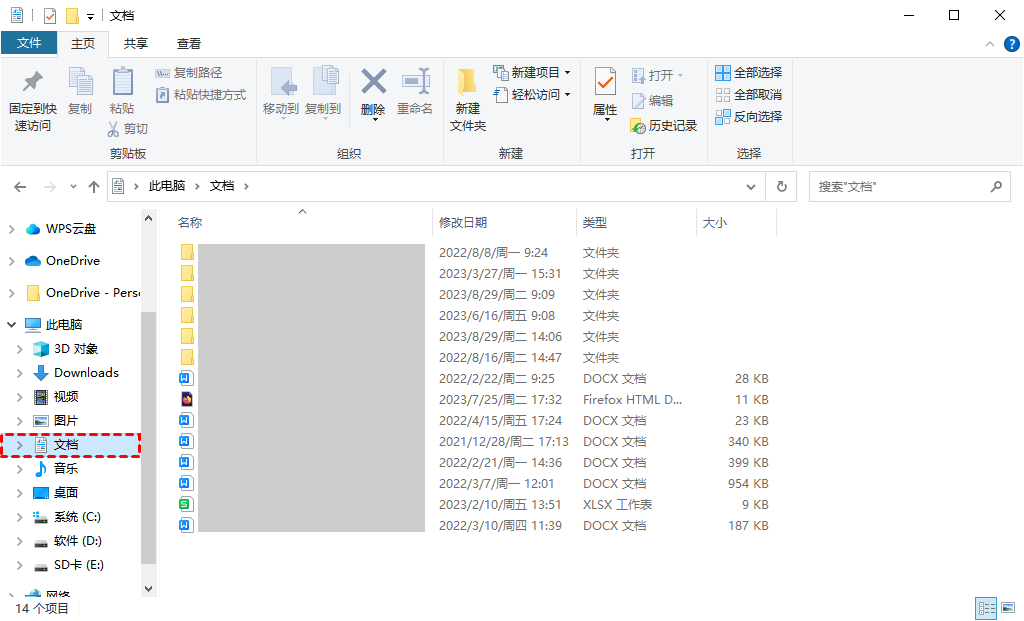Screen dimensions: 1024x621
Task: Switch to the 主页 ribbon tab
Action: click(x=83, y=44)
